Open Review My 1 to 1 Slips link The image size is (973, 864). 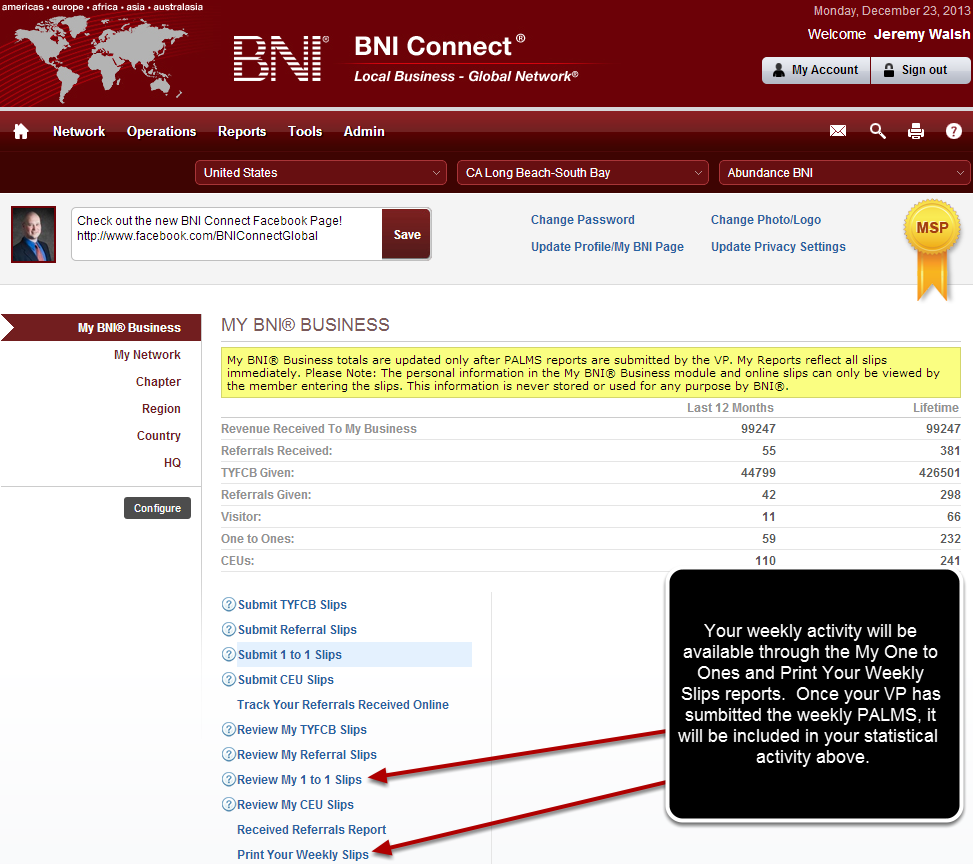pyautogui.click(x=299, y=780)
